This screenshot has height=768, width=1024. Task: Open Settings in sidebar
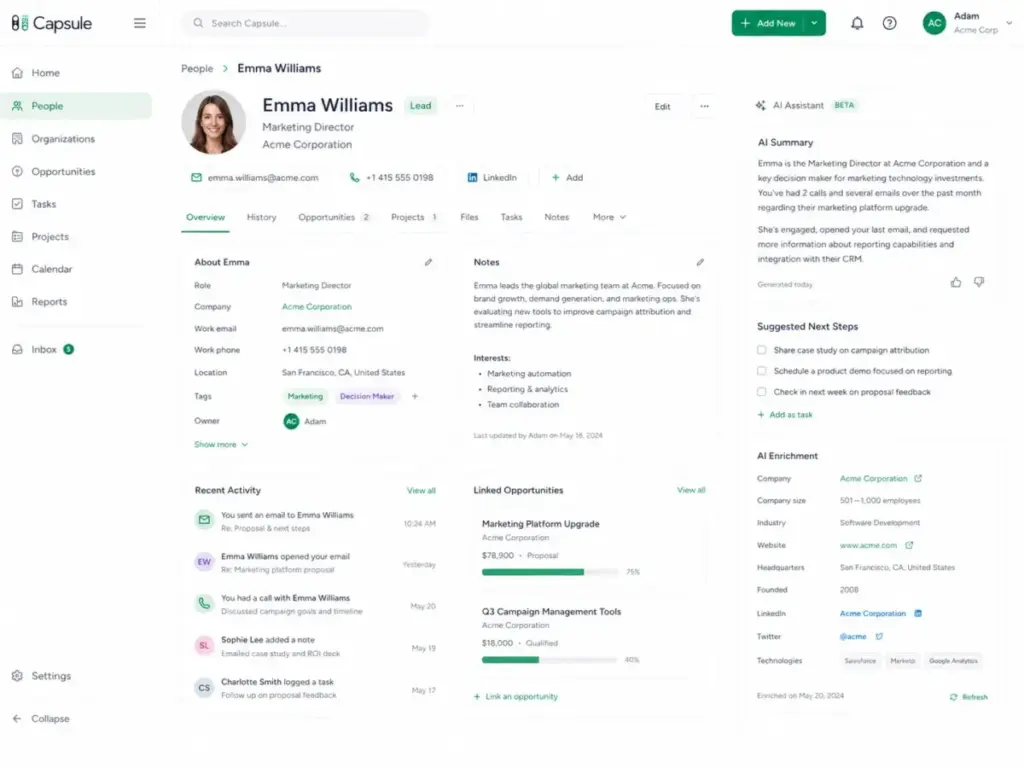pos(76,676)
